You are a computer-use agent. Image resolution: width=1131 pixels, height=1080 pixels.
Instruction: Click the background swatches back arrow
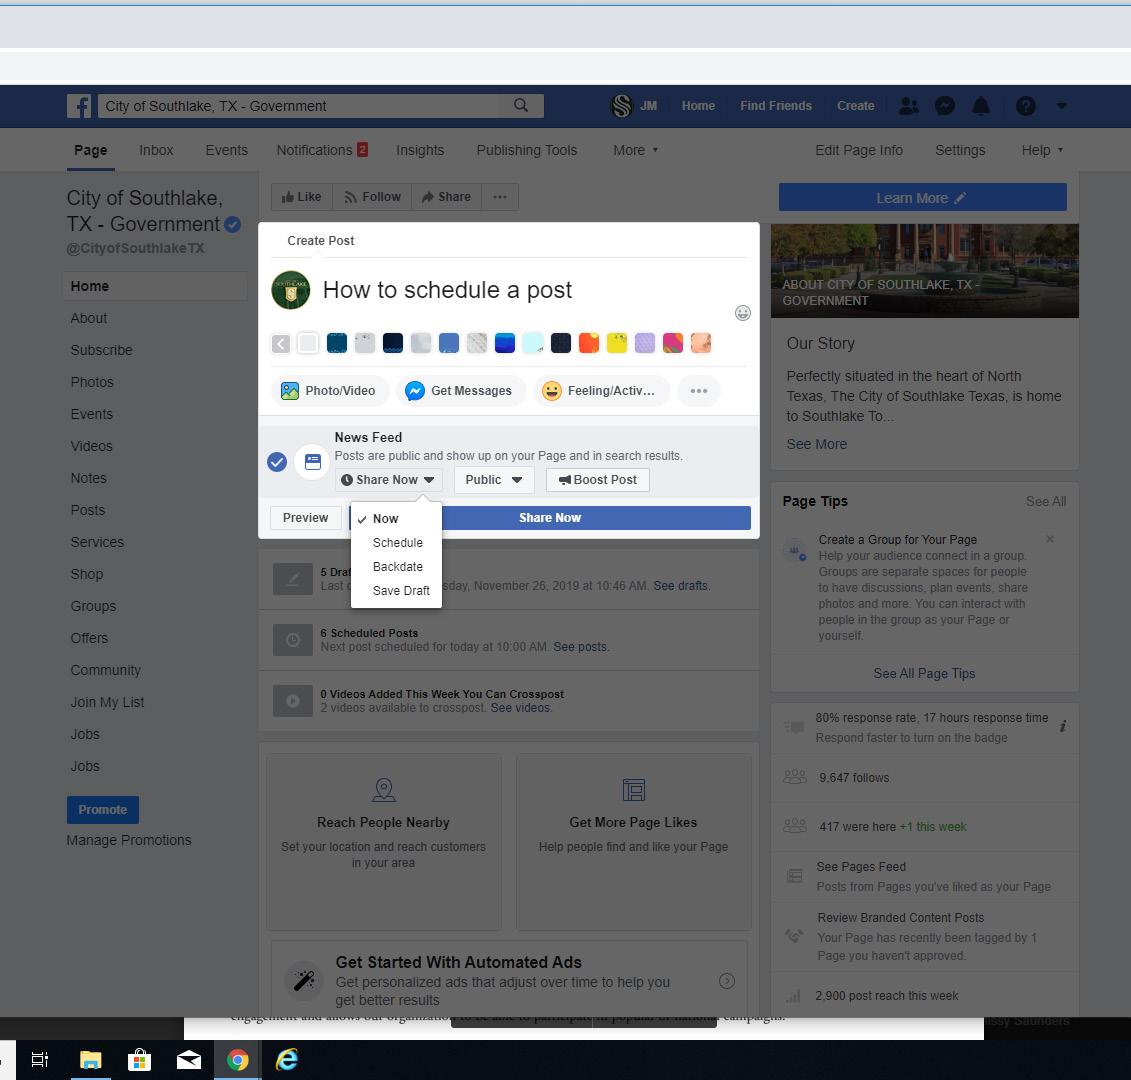(x=281, y=343)
